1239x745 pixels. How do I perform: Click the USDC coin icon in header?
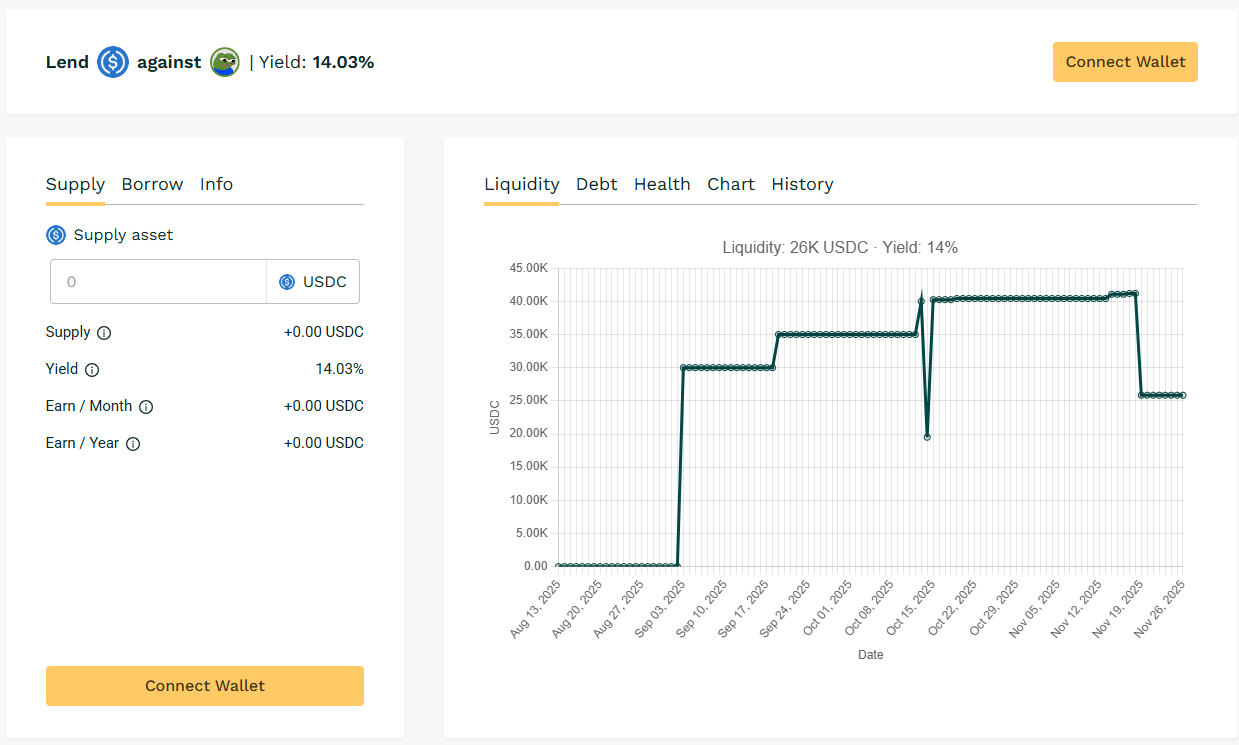[113, 63]
